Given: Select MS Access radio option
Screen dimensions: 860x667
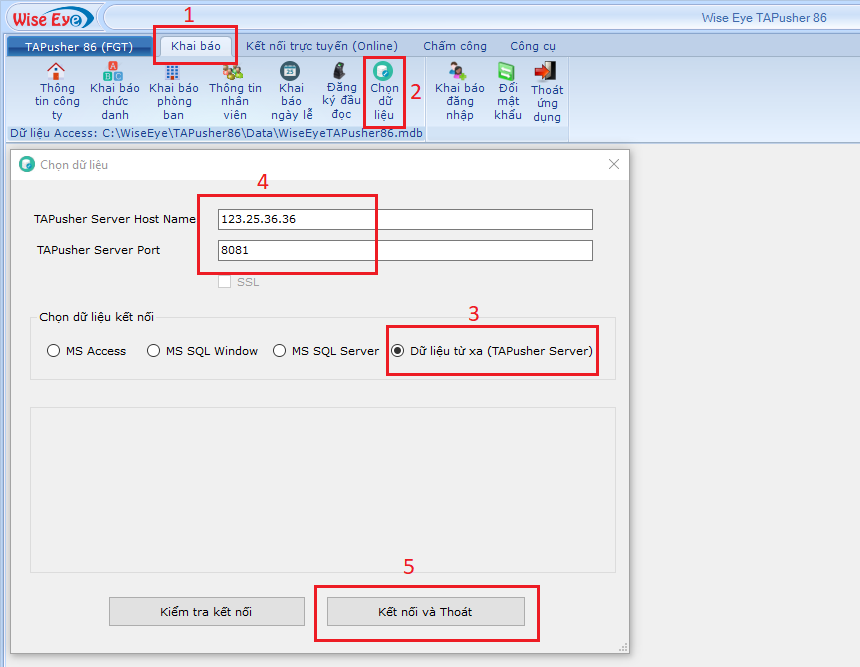Looking at the screenshot, I should pos(54,351).
